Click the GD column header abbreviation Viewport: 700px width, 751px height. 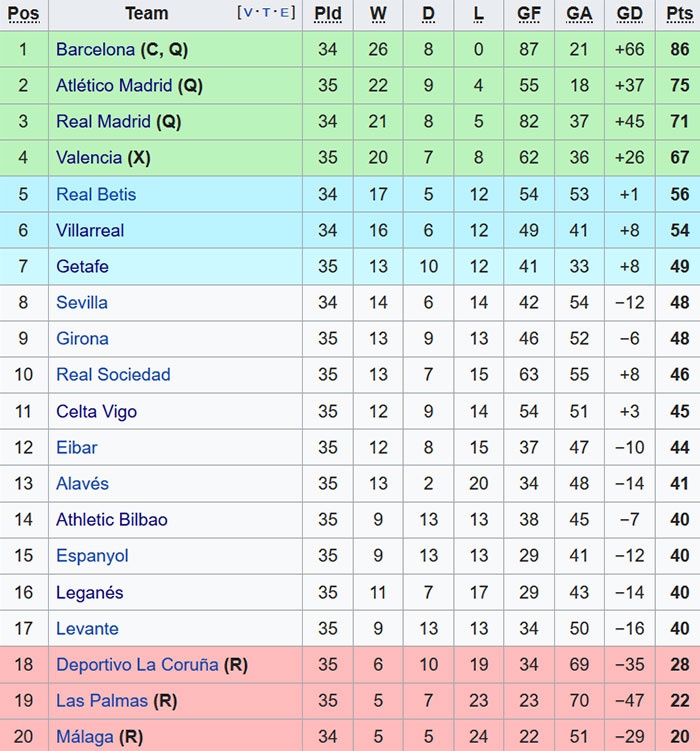[630, 13]
